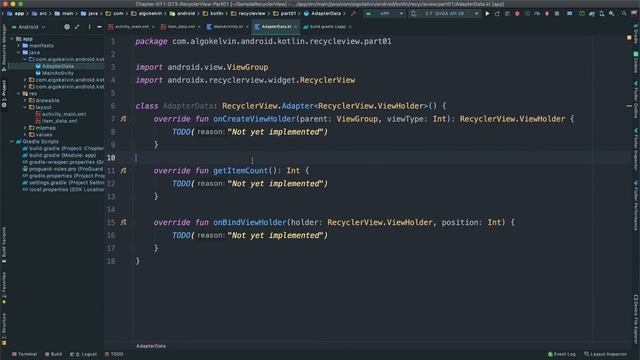Click the Make Project hammer icon

coord(353,13)
